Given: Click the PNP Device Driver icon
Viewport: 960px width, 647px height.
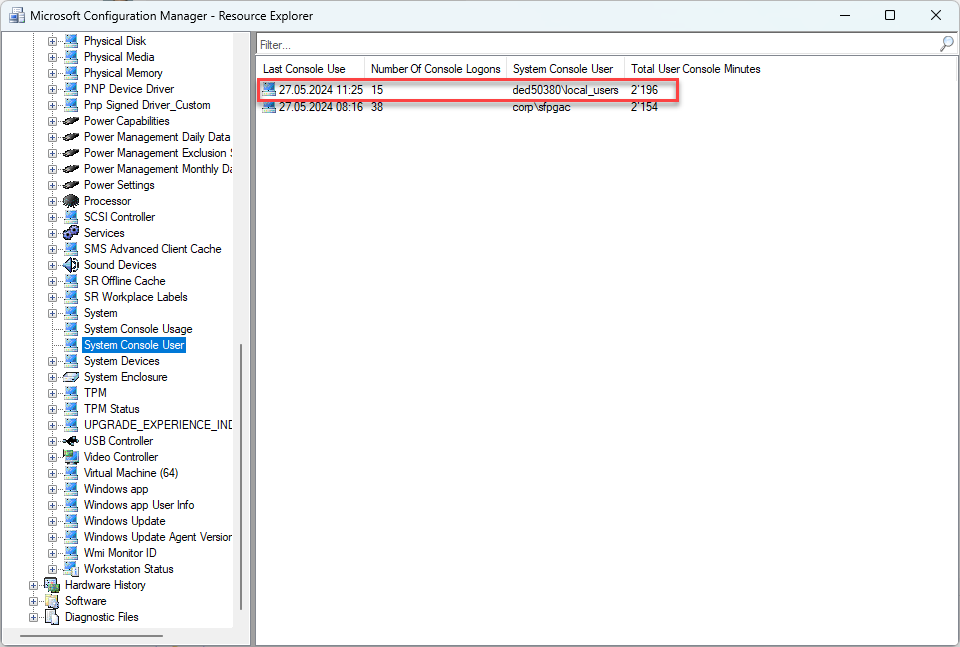Looking at the screenshot, I should coord(71,89).
